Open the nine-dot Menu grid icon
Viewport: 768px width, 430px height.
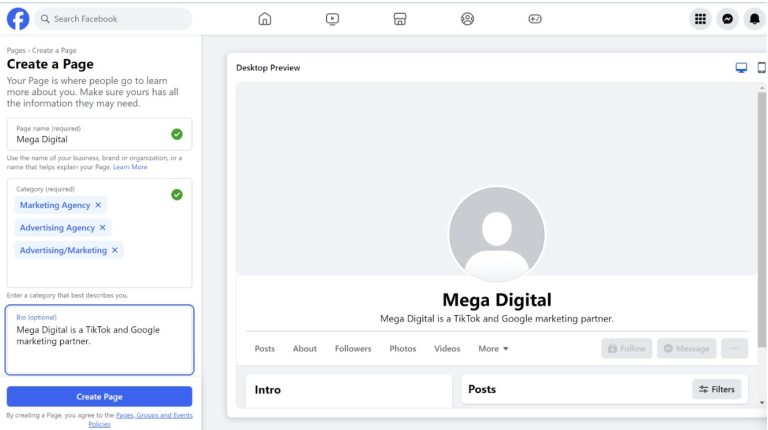(700, 19)
